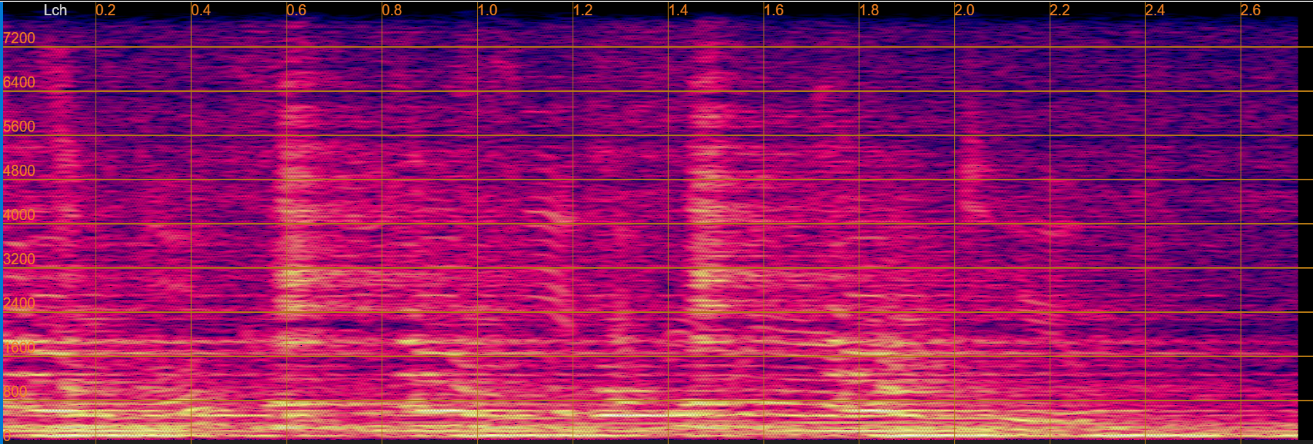
Task: Select the 6400 Hz frequency label
Action: pos(20,82)
